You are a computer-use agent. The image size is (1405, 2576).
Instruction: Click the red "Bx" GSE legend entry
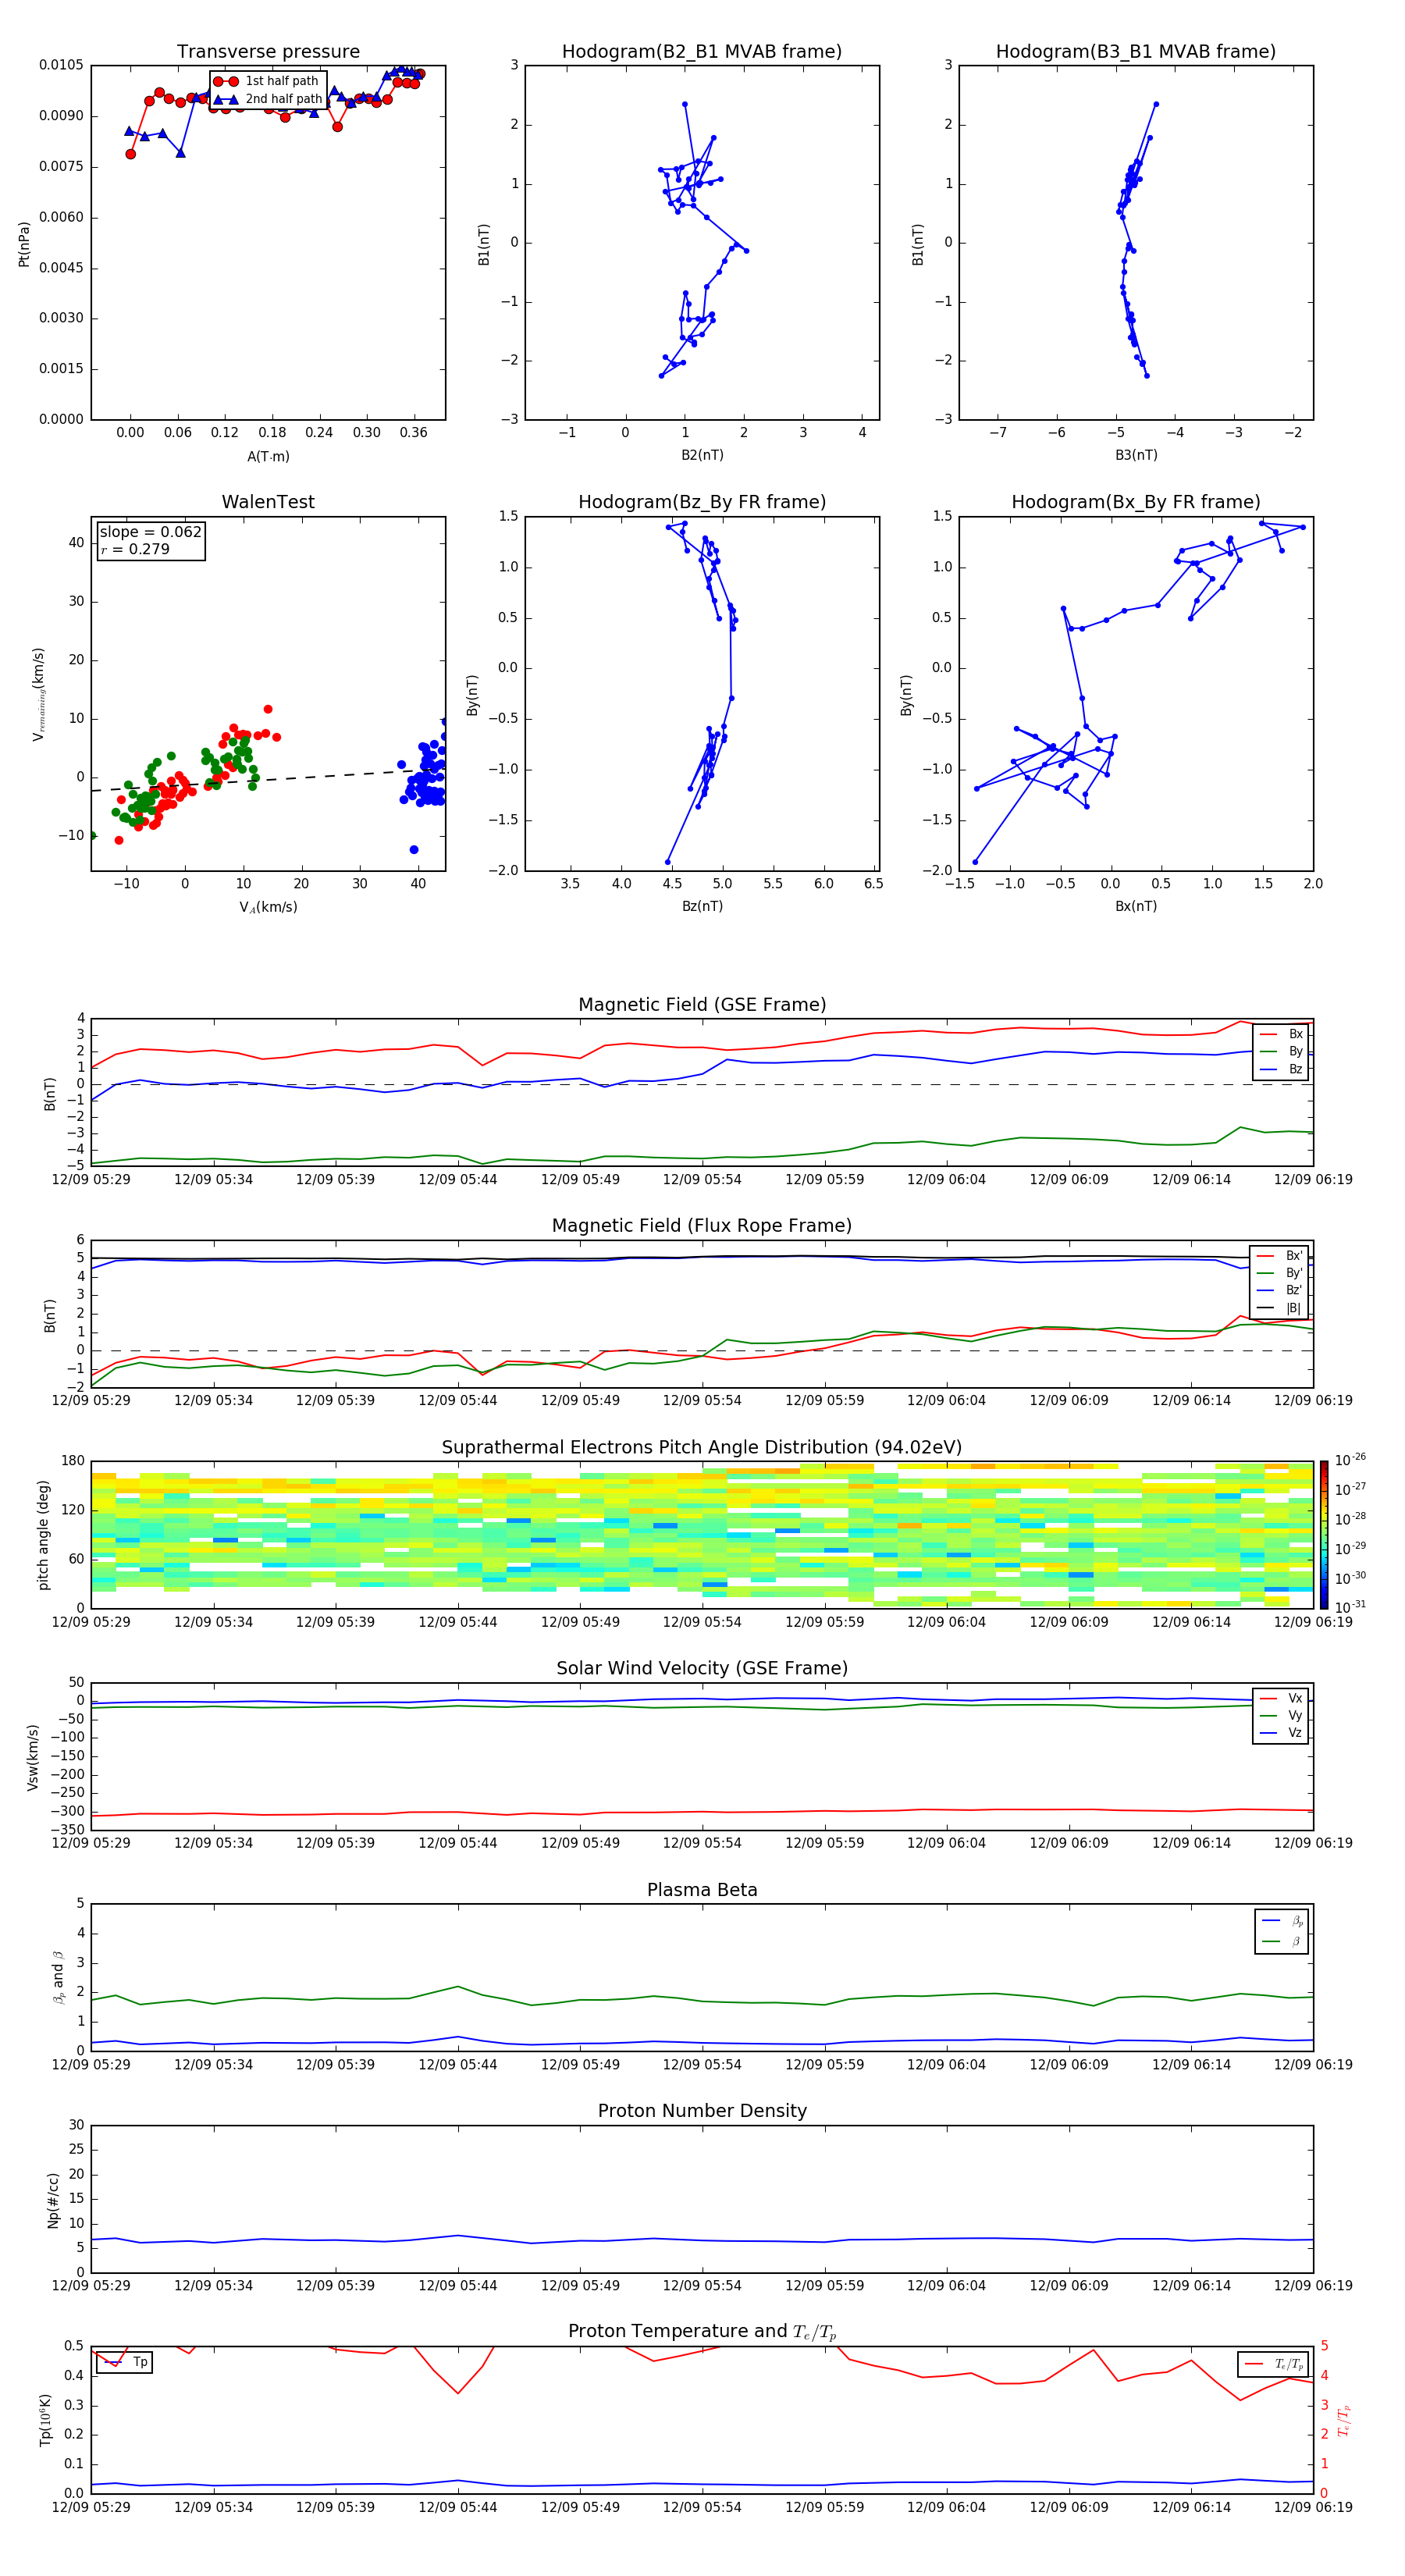(1281, 1034)
